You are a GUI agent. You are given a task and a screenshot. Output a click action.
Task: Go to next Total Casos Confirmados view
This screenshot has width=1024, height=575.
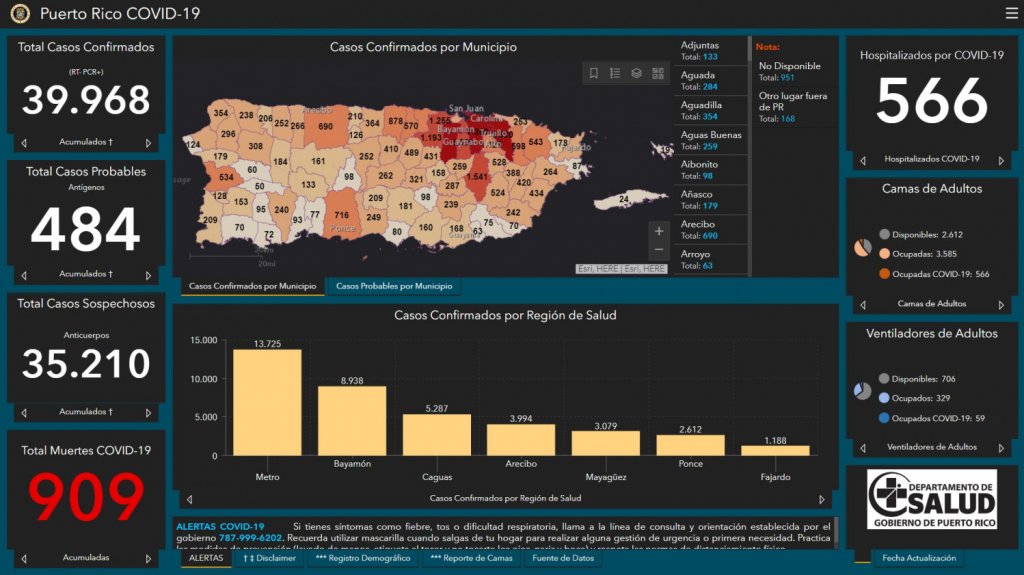148,143
